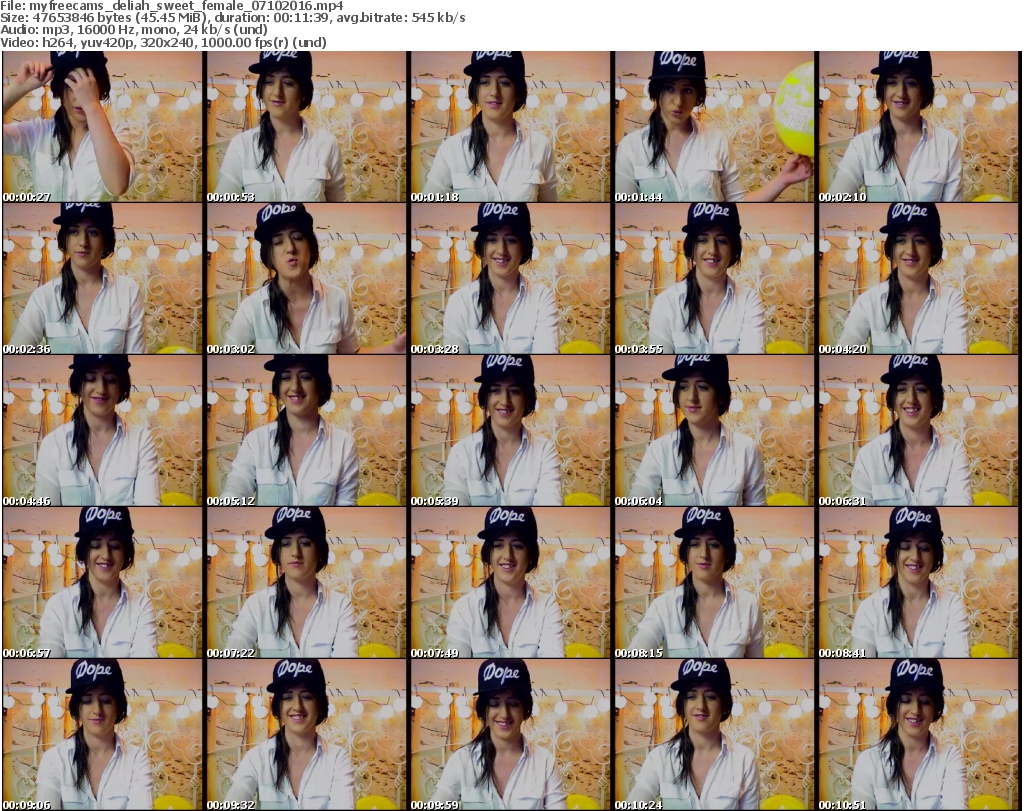Click the frame at 00:09:59
The image size is (1024, 811).
[510, 735]
